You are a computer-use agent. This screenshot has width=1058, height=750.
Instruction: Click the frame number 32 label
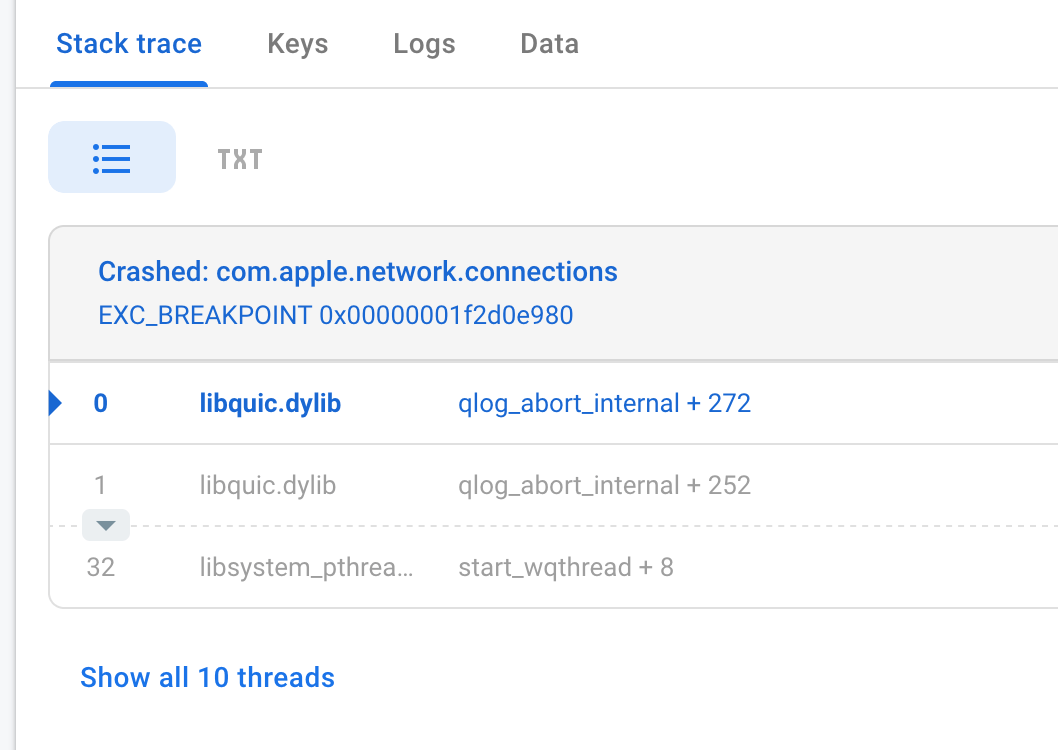(x=101, y=567)
